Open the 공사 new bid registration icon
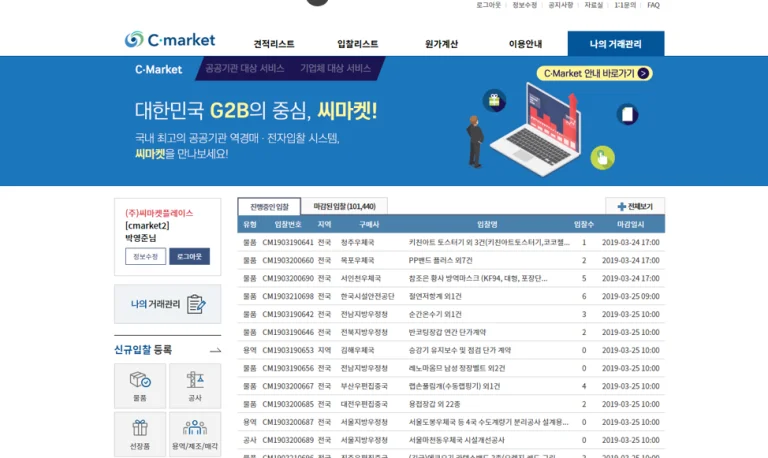The image size is (768, 458). tap(195, 386)
